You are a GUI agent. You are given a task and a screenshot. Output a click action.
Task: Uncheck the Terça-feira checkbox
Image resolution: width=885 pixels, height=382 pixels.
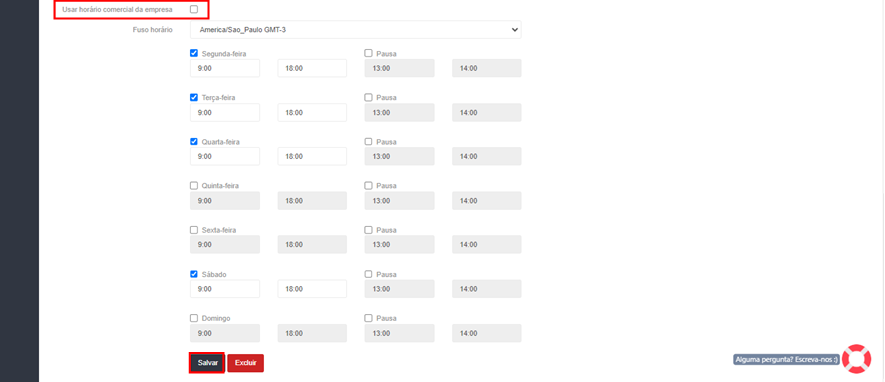pyautogui.click(x=194, y=97)
